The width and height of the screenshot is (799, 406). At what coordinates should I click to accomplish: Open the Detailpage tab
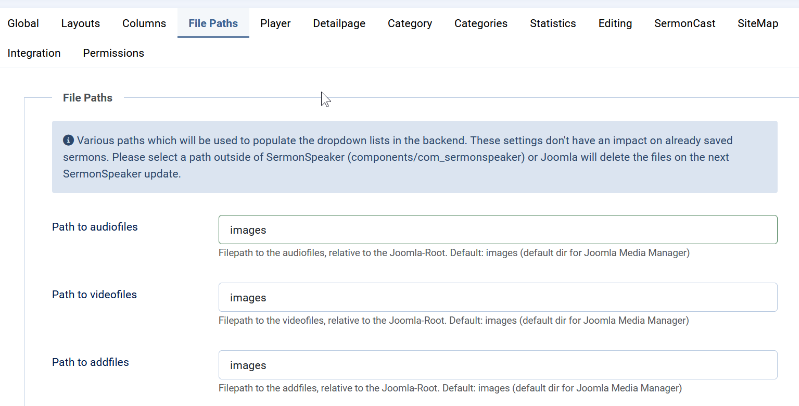point(339,23)
